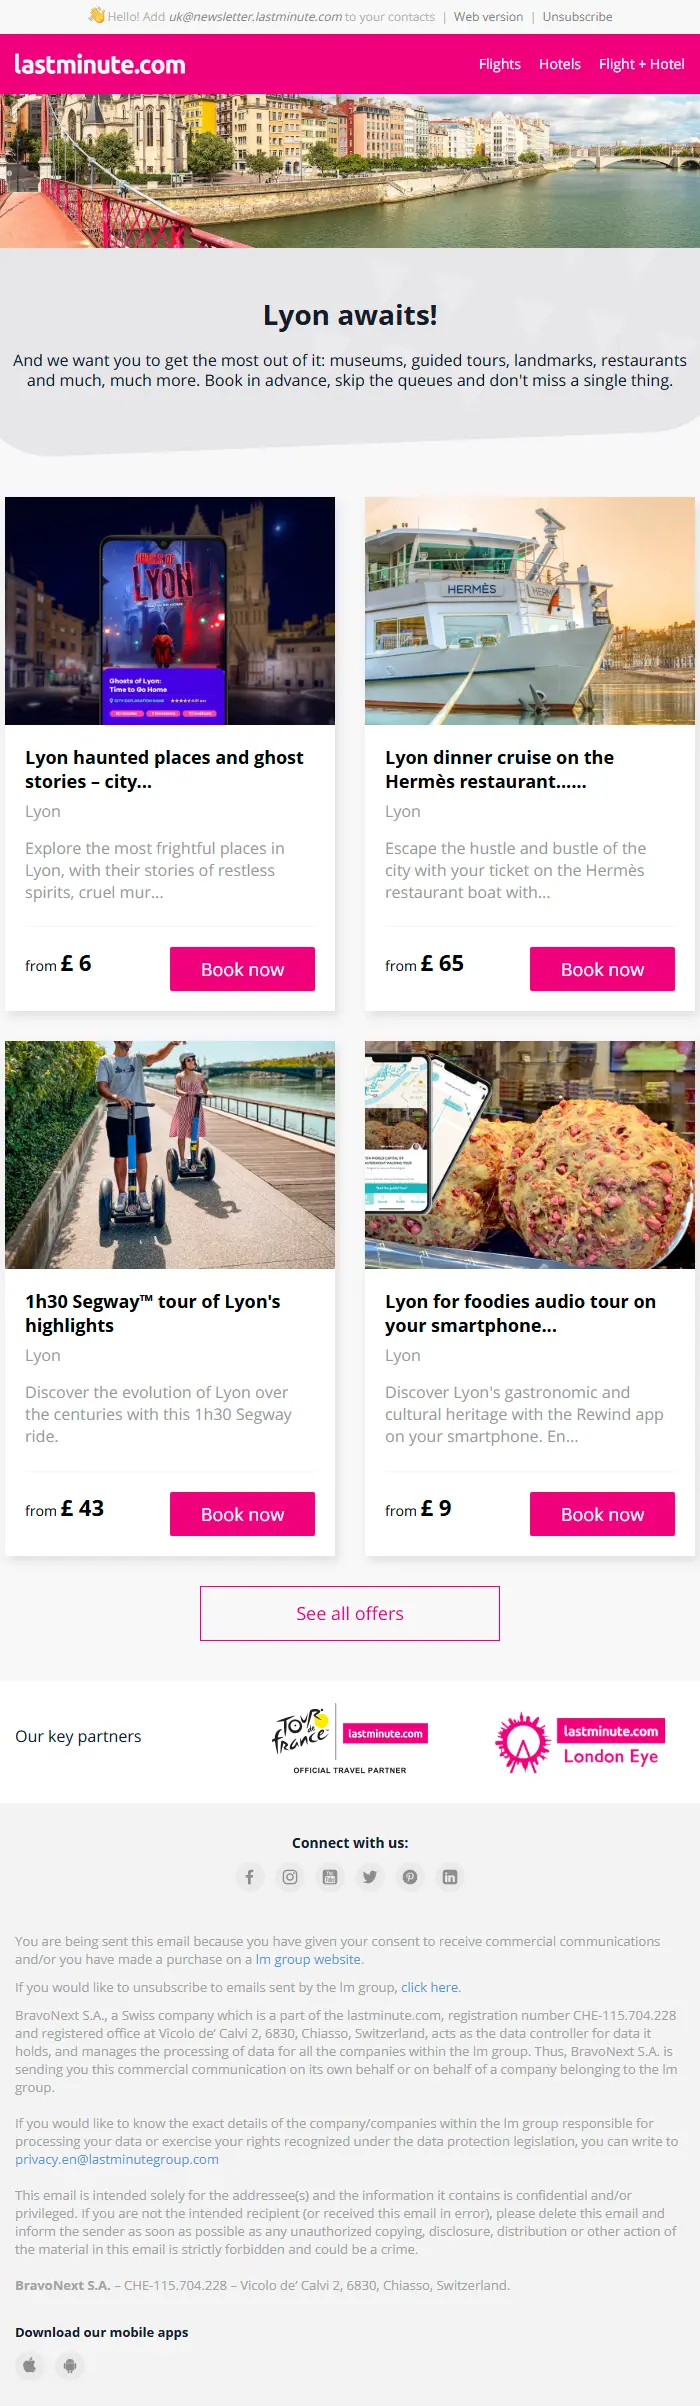This screenshot has width=700, height=2406.
Task: Open the foodies audio tour image
Action: pyautogui.click(x=530, y=1155)
